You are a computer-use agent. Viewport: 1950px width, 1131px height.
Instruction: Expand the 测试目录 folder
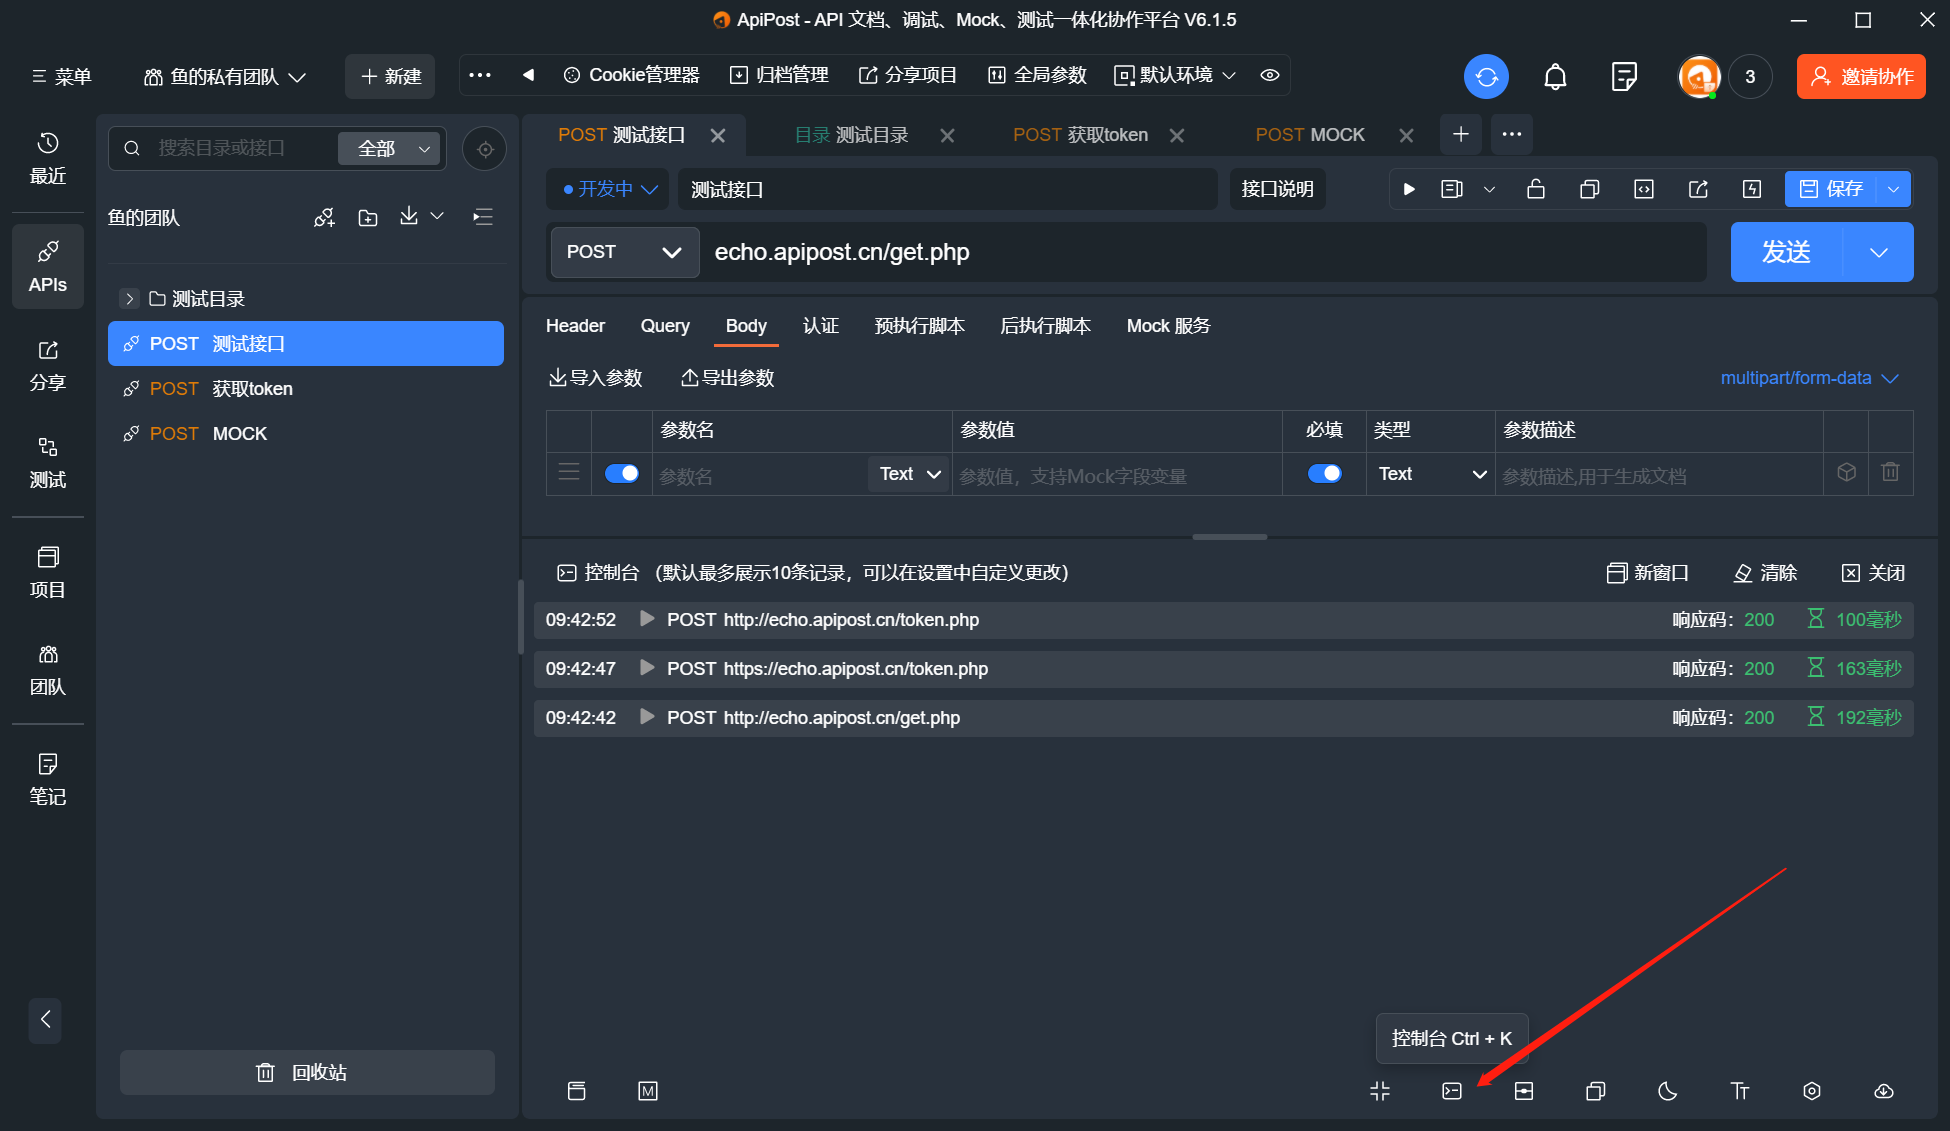(129, 299)
